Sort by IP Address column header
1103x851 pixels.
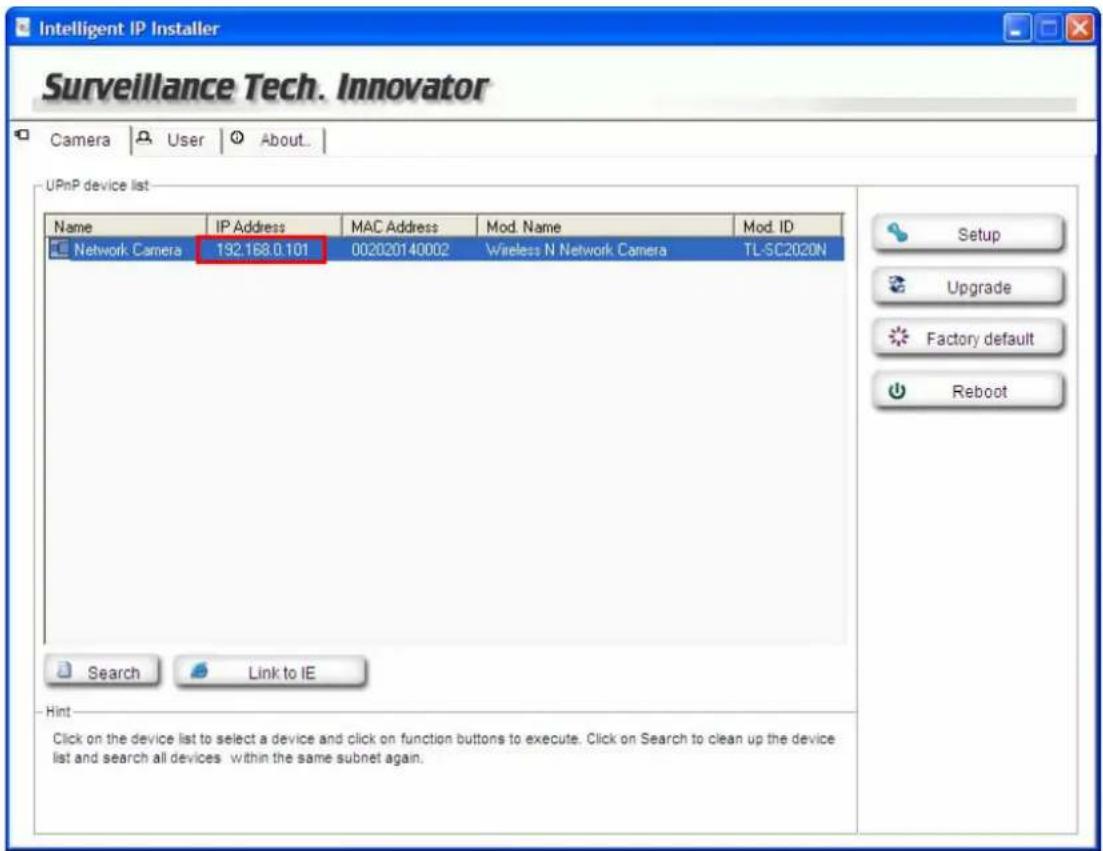[x=274, y=226]
